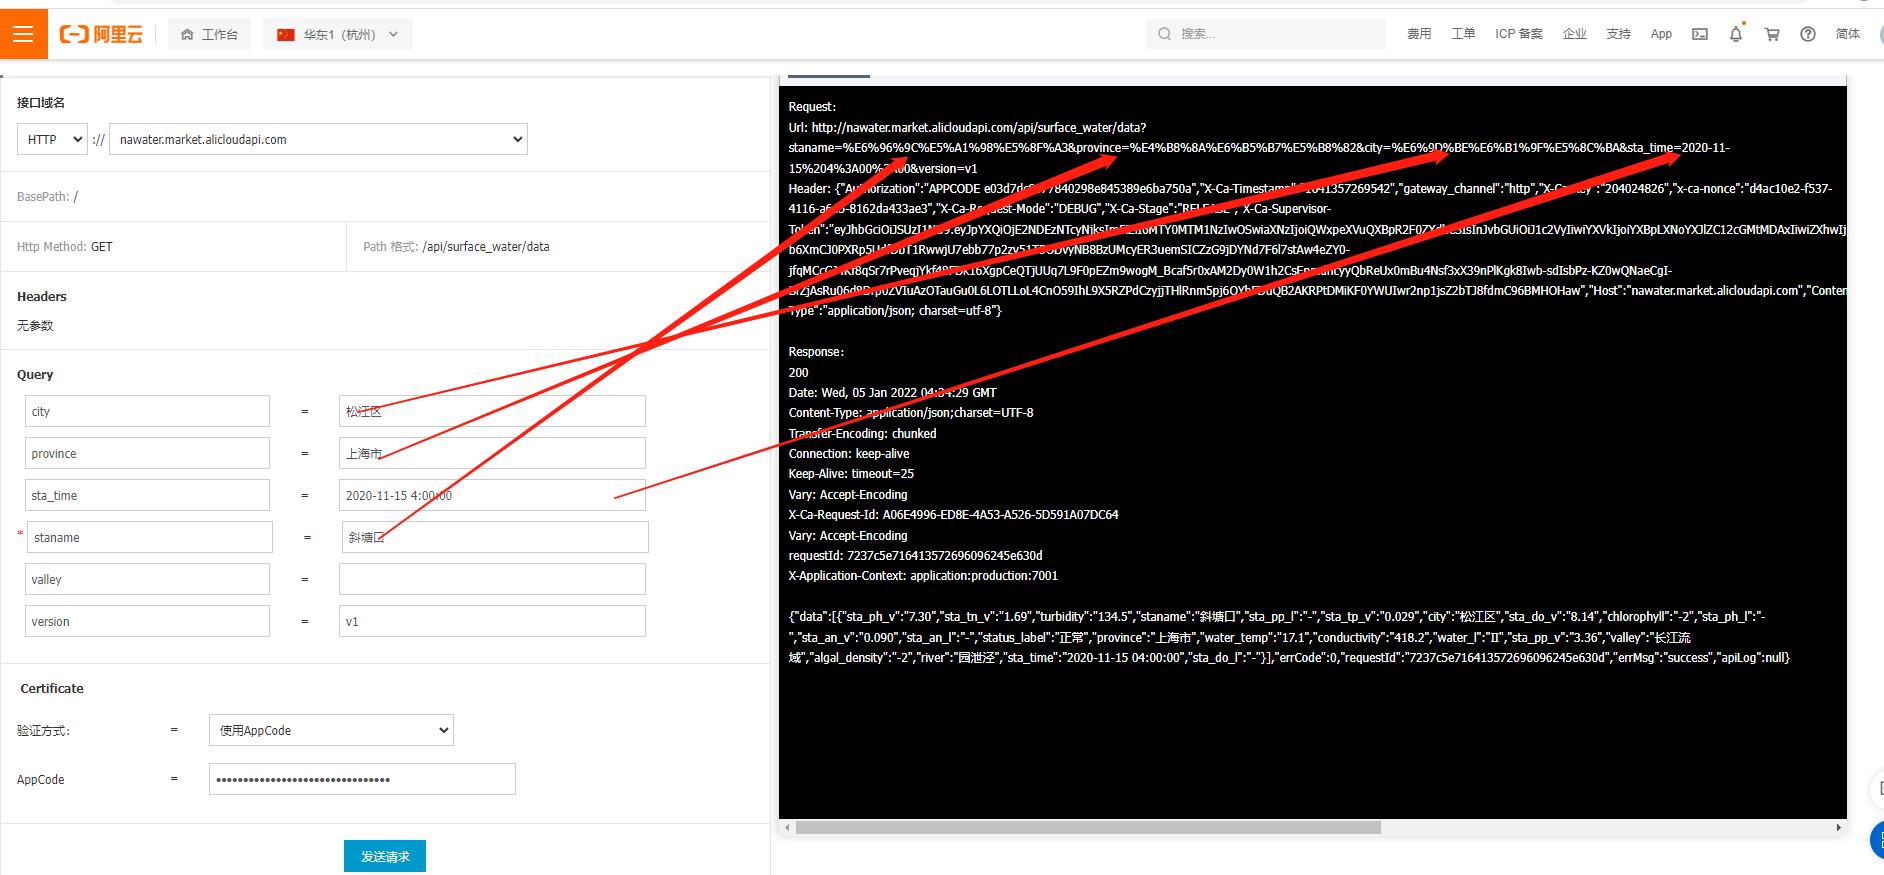The height and width of the screenshot is (875, 1884).
Task: Click the Http Method: GET text
Action: pos(65,246)
